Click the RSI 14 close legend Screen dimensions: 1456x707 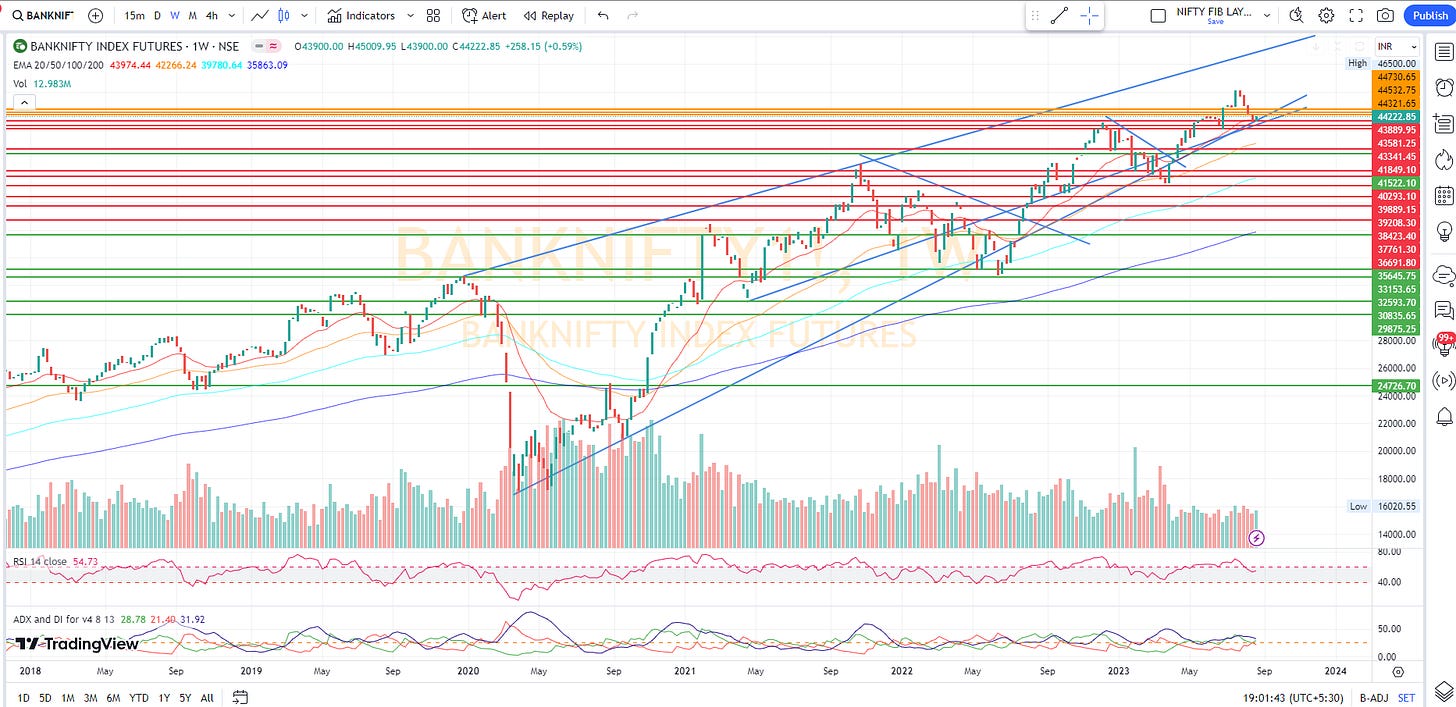tap(40, 561)
